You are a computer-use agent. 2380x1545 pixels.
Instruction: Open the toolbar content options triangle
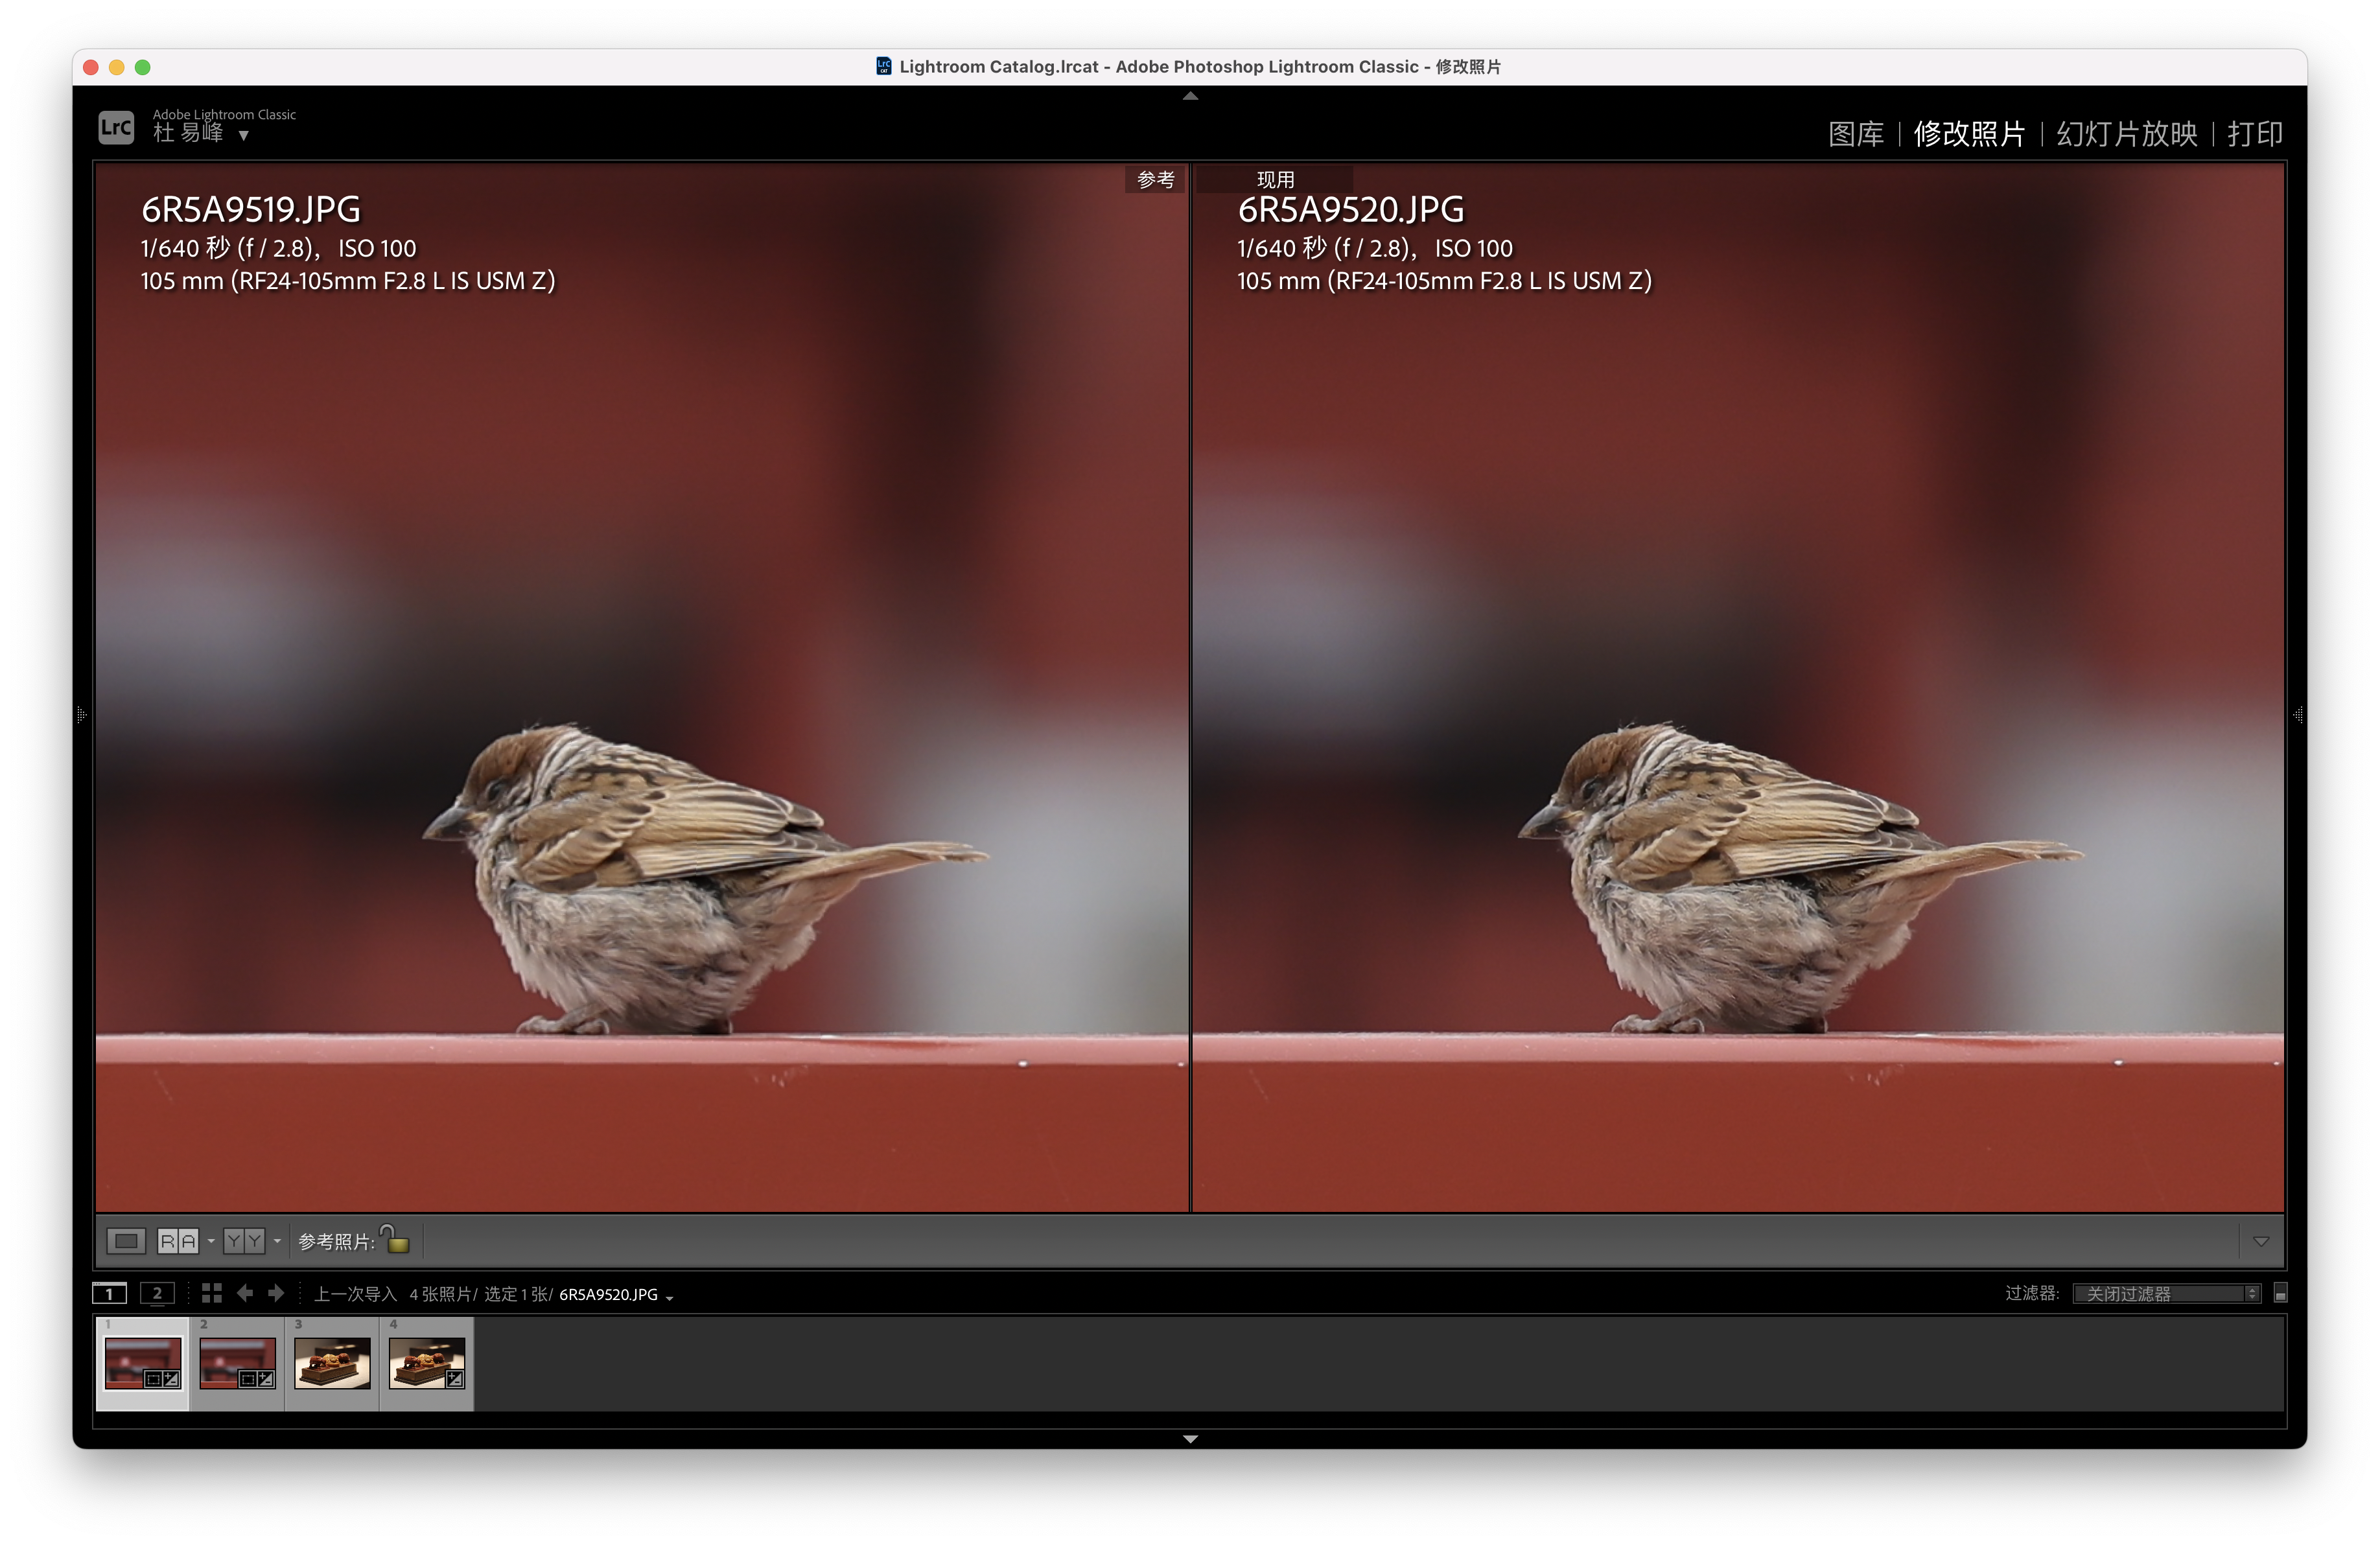pyautogui.click(x=2261, y=1241)
